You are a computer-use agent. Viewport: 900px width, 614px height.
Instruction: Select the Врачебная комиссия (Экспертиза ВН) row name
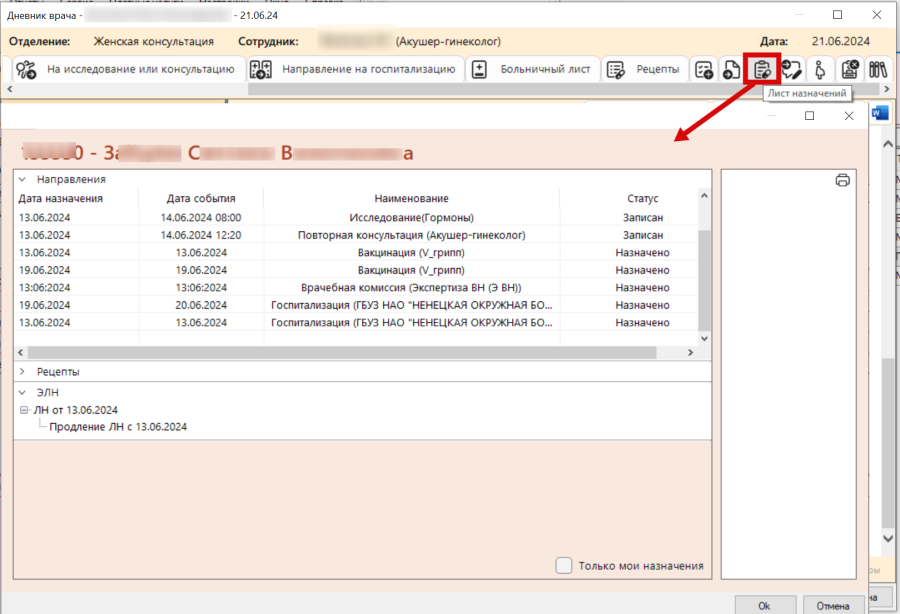[x=412, y=287]
